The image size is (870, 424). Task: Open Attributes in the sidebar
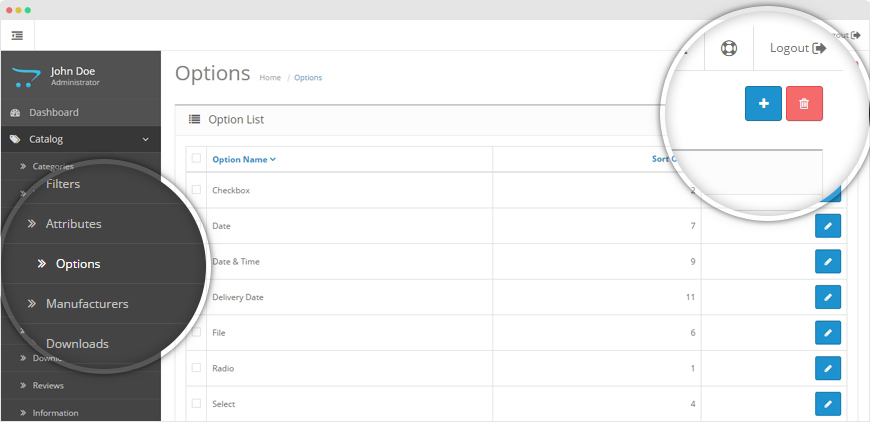pyautogui.click(x=73, y=224)
